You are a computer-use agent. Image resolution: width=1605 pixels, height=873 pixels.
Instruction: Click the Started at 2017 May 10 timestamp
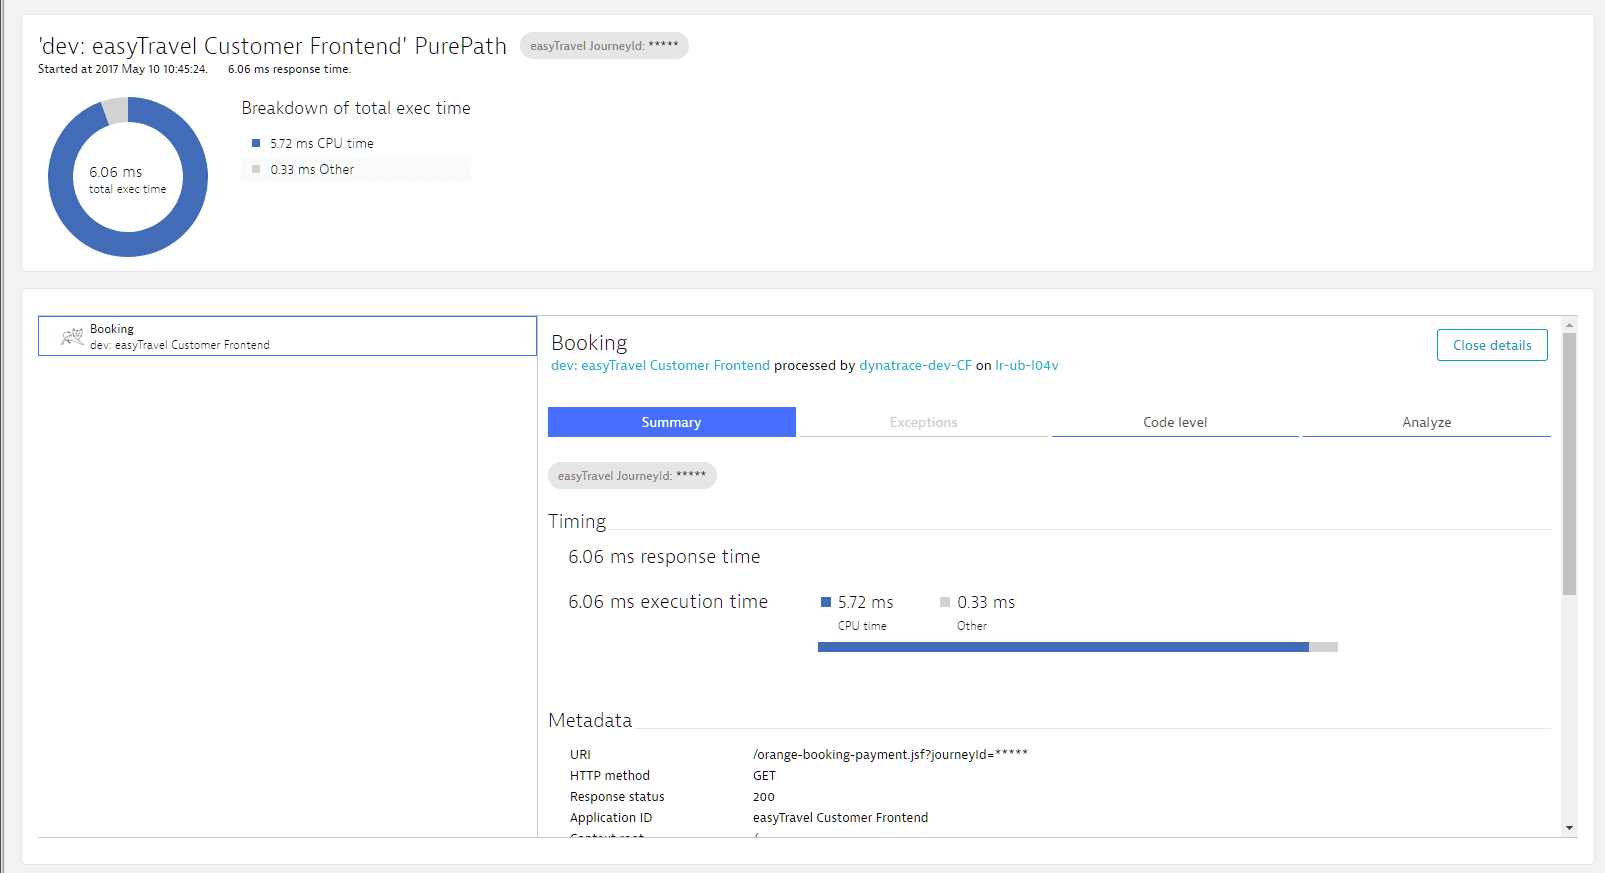[x=123, y=69]
